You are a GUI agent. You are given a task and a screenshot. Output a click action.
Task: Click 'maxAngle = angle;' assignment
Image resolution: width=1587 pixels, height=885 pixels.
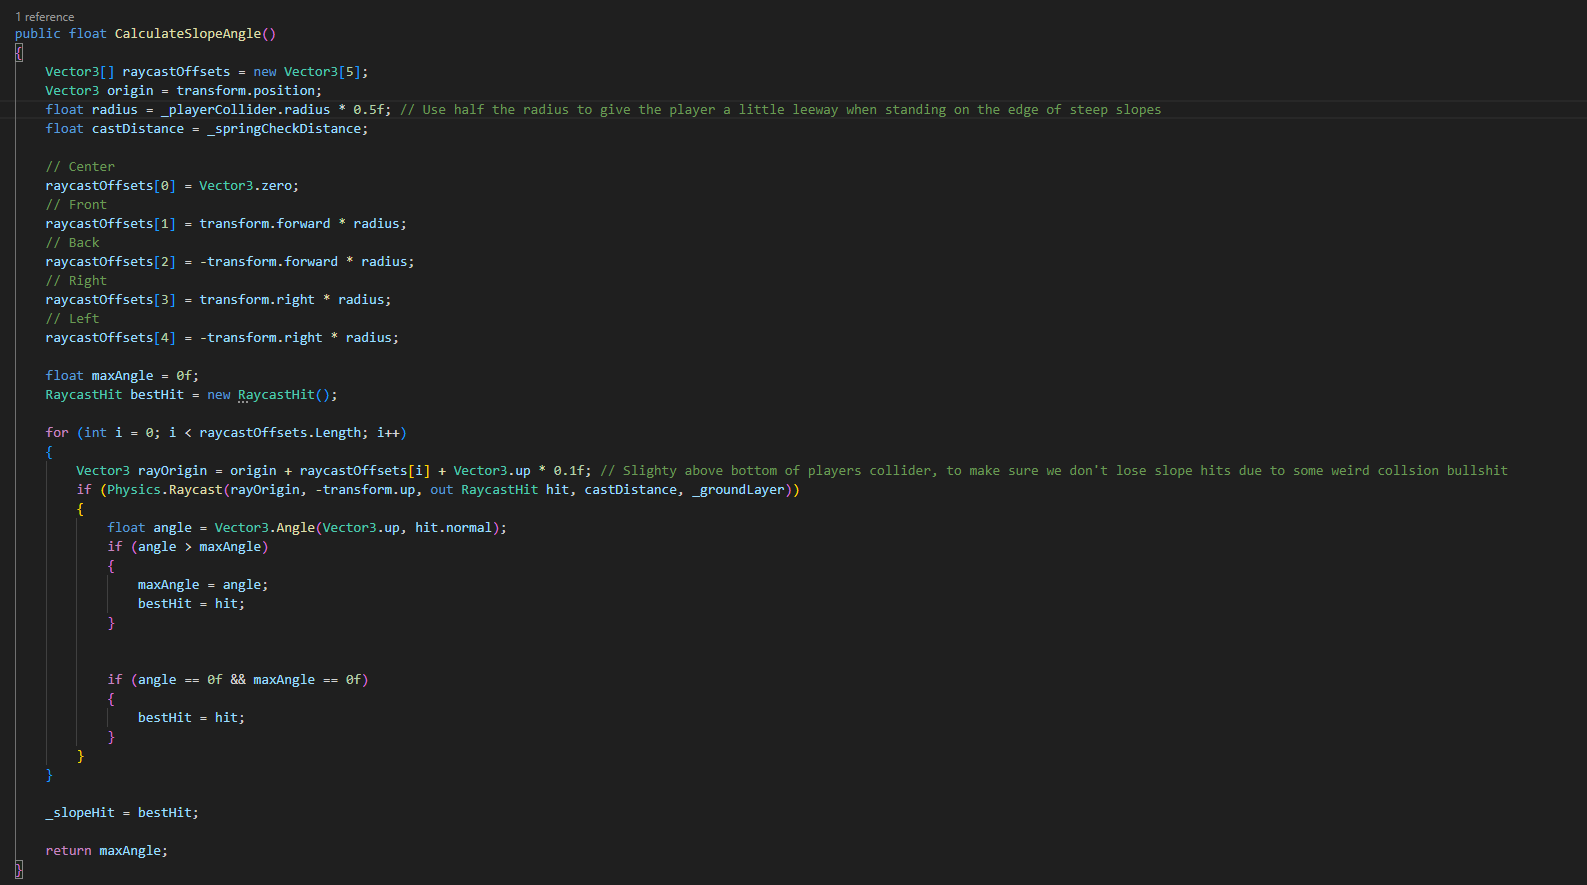pyautogui.click(x=203, y=585)
